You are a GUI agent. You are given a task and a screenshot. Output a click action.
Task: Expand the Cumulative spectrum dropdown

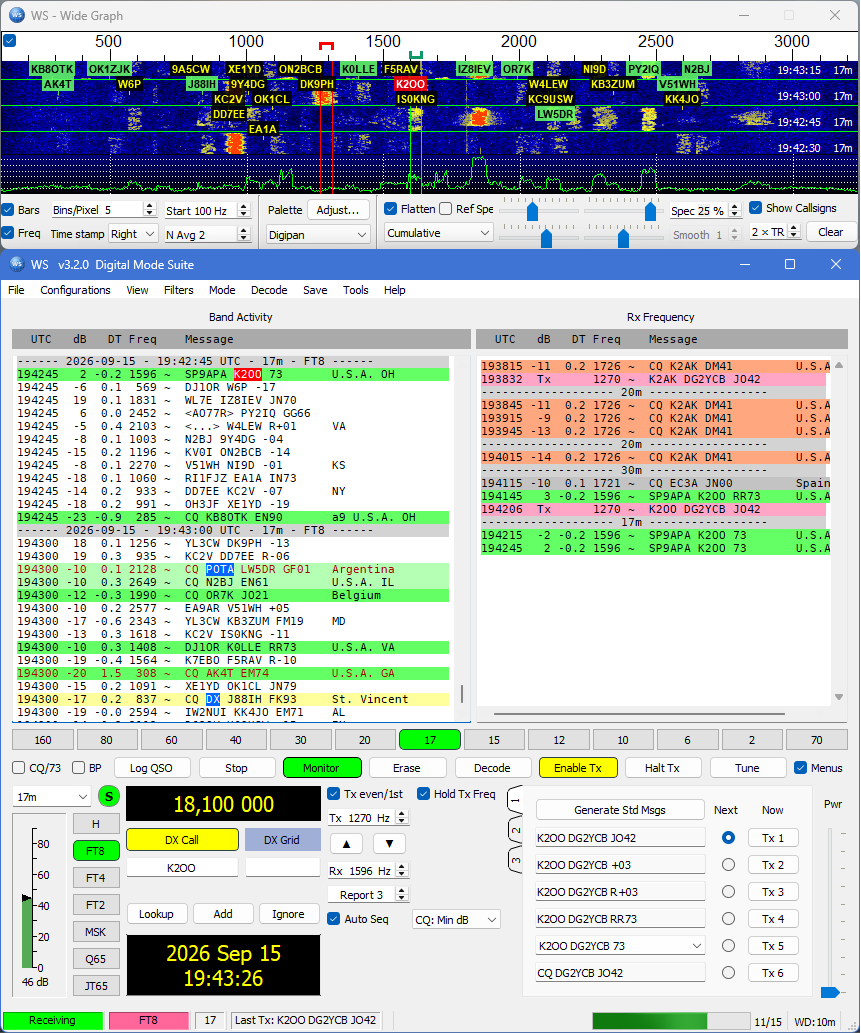click(439, 233)
